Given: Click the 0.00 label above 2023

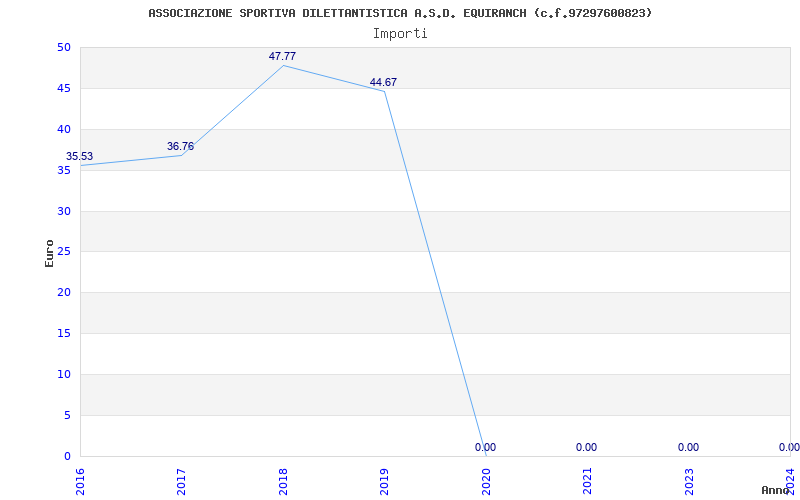Looking at the screenshot, I should (688, 447).
